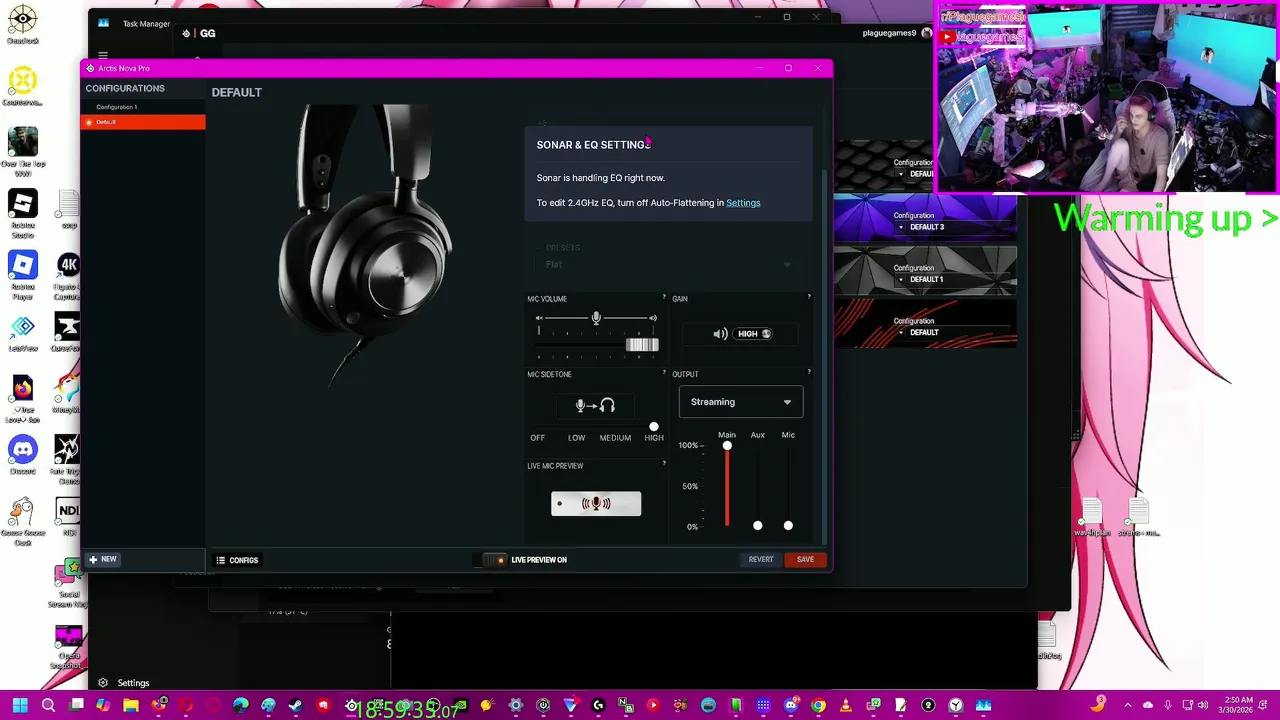This screenshot has height=720, width=1280.
Task: Open the hamburger menu in GG window
Action: point(103,56)
